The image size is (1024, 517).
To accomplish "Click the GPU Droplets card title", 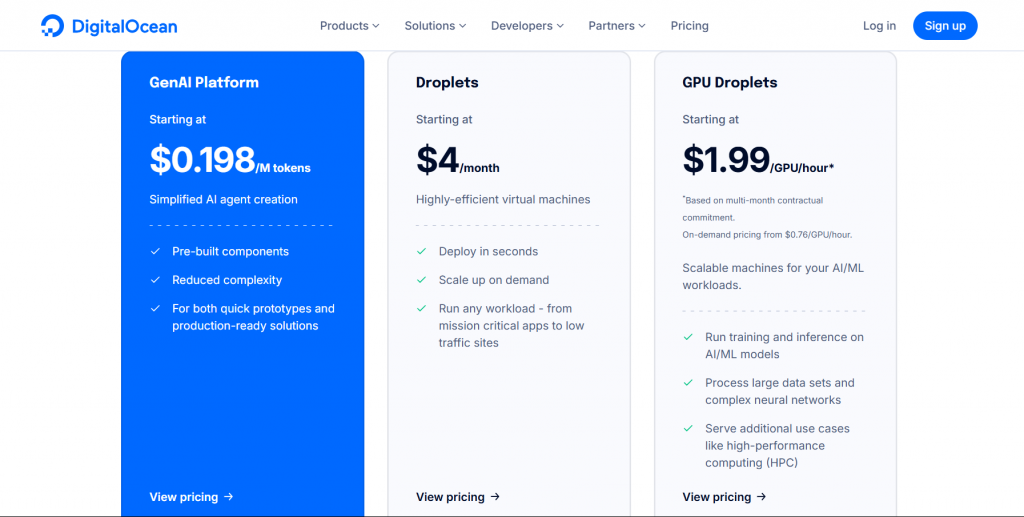I will 729,83.
